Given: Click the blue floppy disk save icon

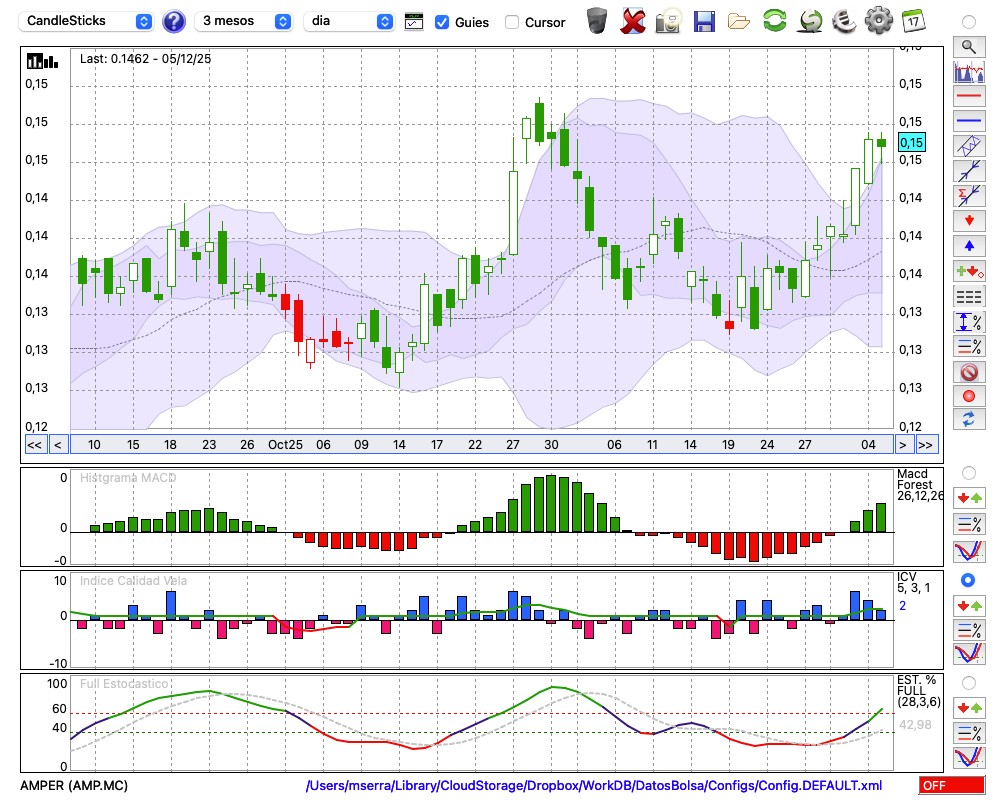Looking at the screenshot, I should click(703, 20).
